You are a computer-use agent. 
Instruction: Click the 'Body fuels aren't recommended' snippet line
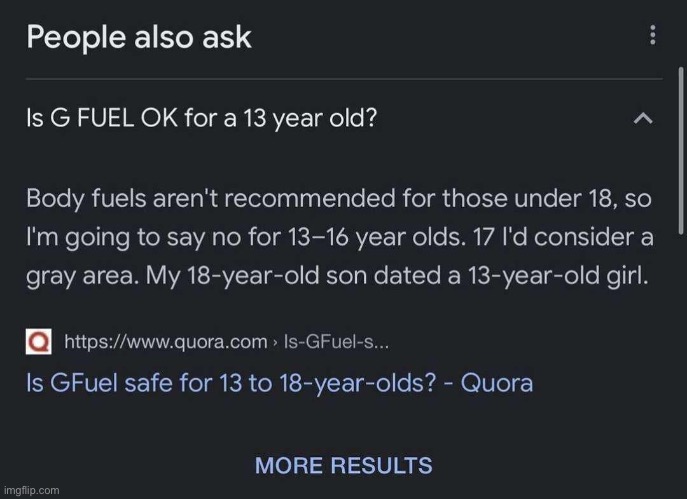pyautogui.click(x=339, y=198)
